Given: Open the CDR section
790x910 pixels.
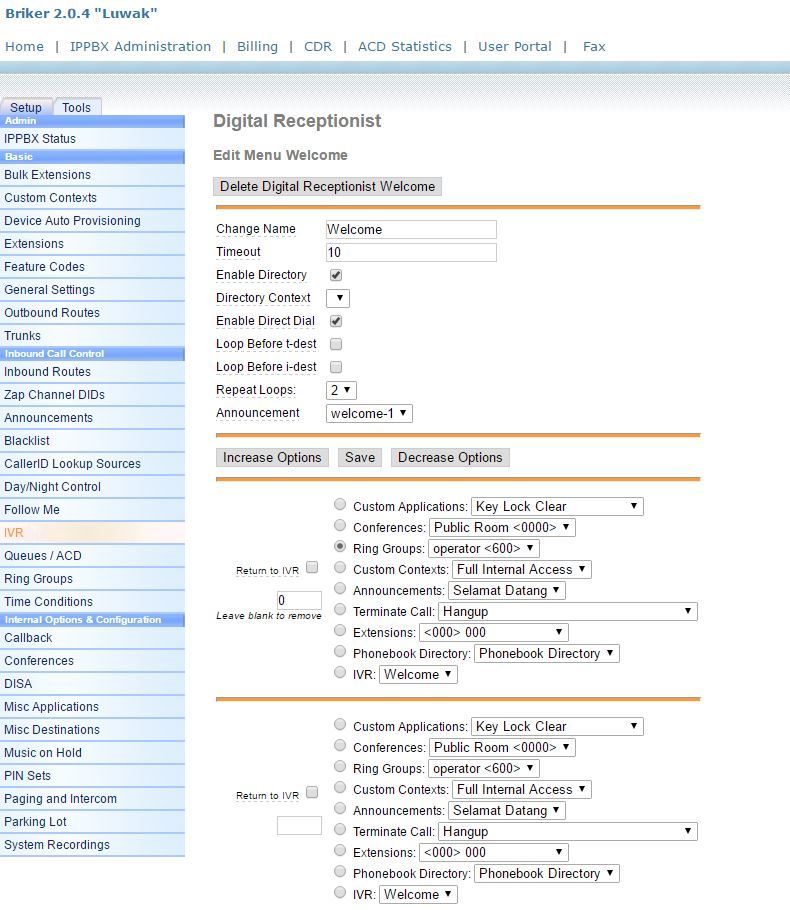Looking at the screenshot, I should (318, 46).
